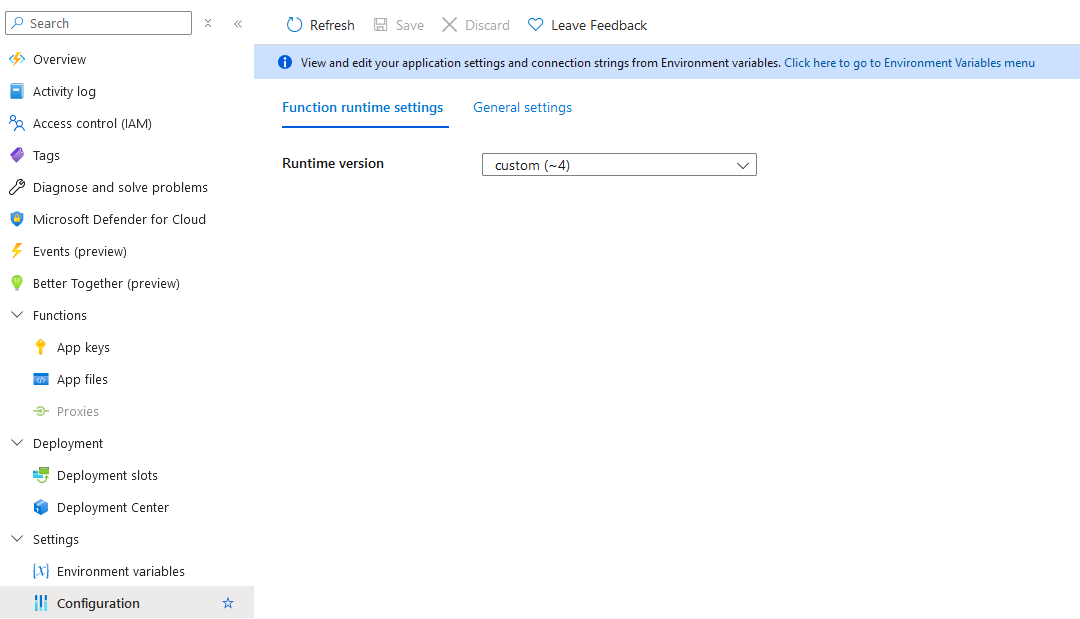Click the App files code icon
Image resolution: width=1080 pixels, height=619 pixels.
(x=41, y=379)
